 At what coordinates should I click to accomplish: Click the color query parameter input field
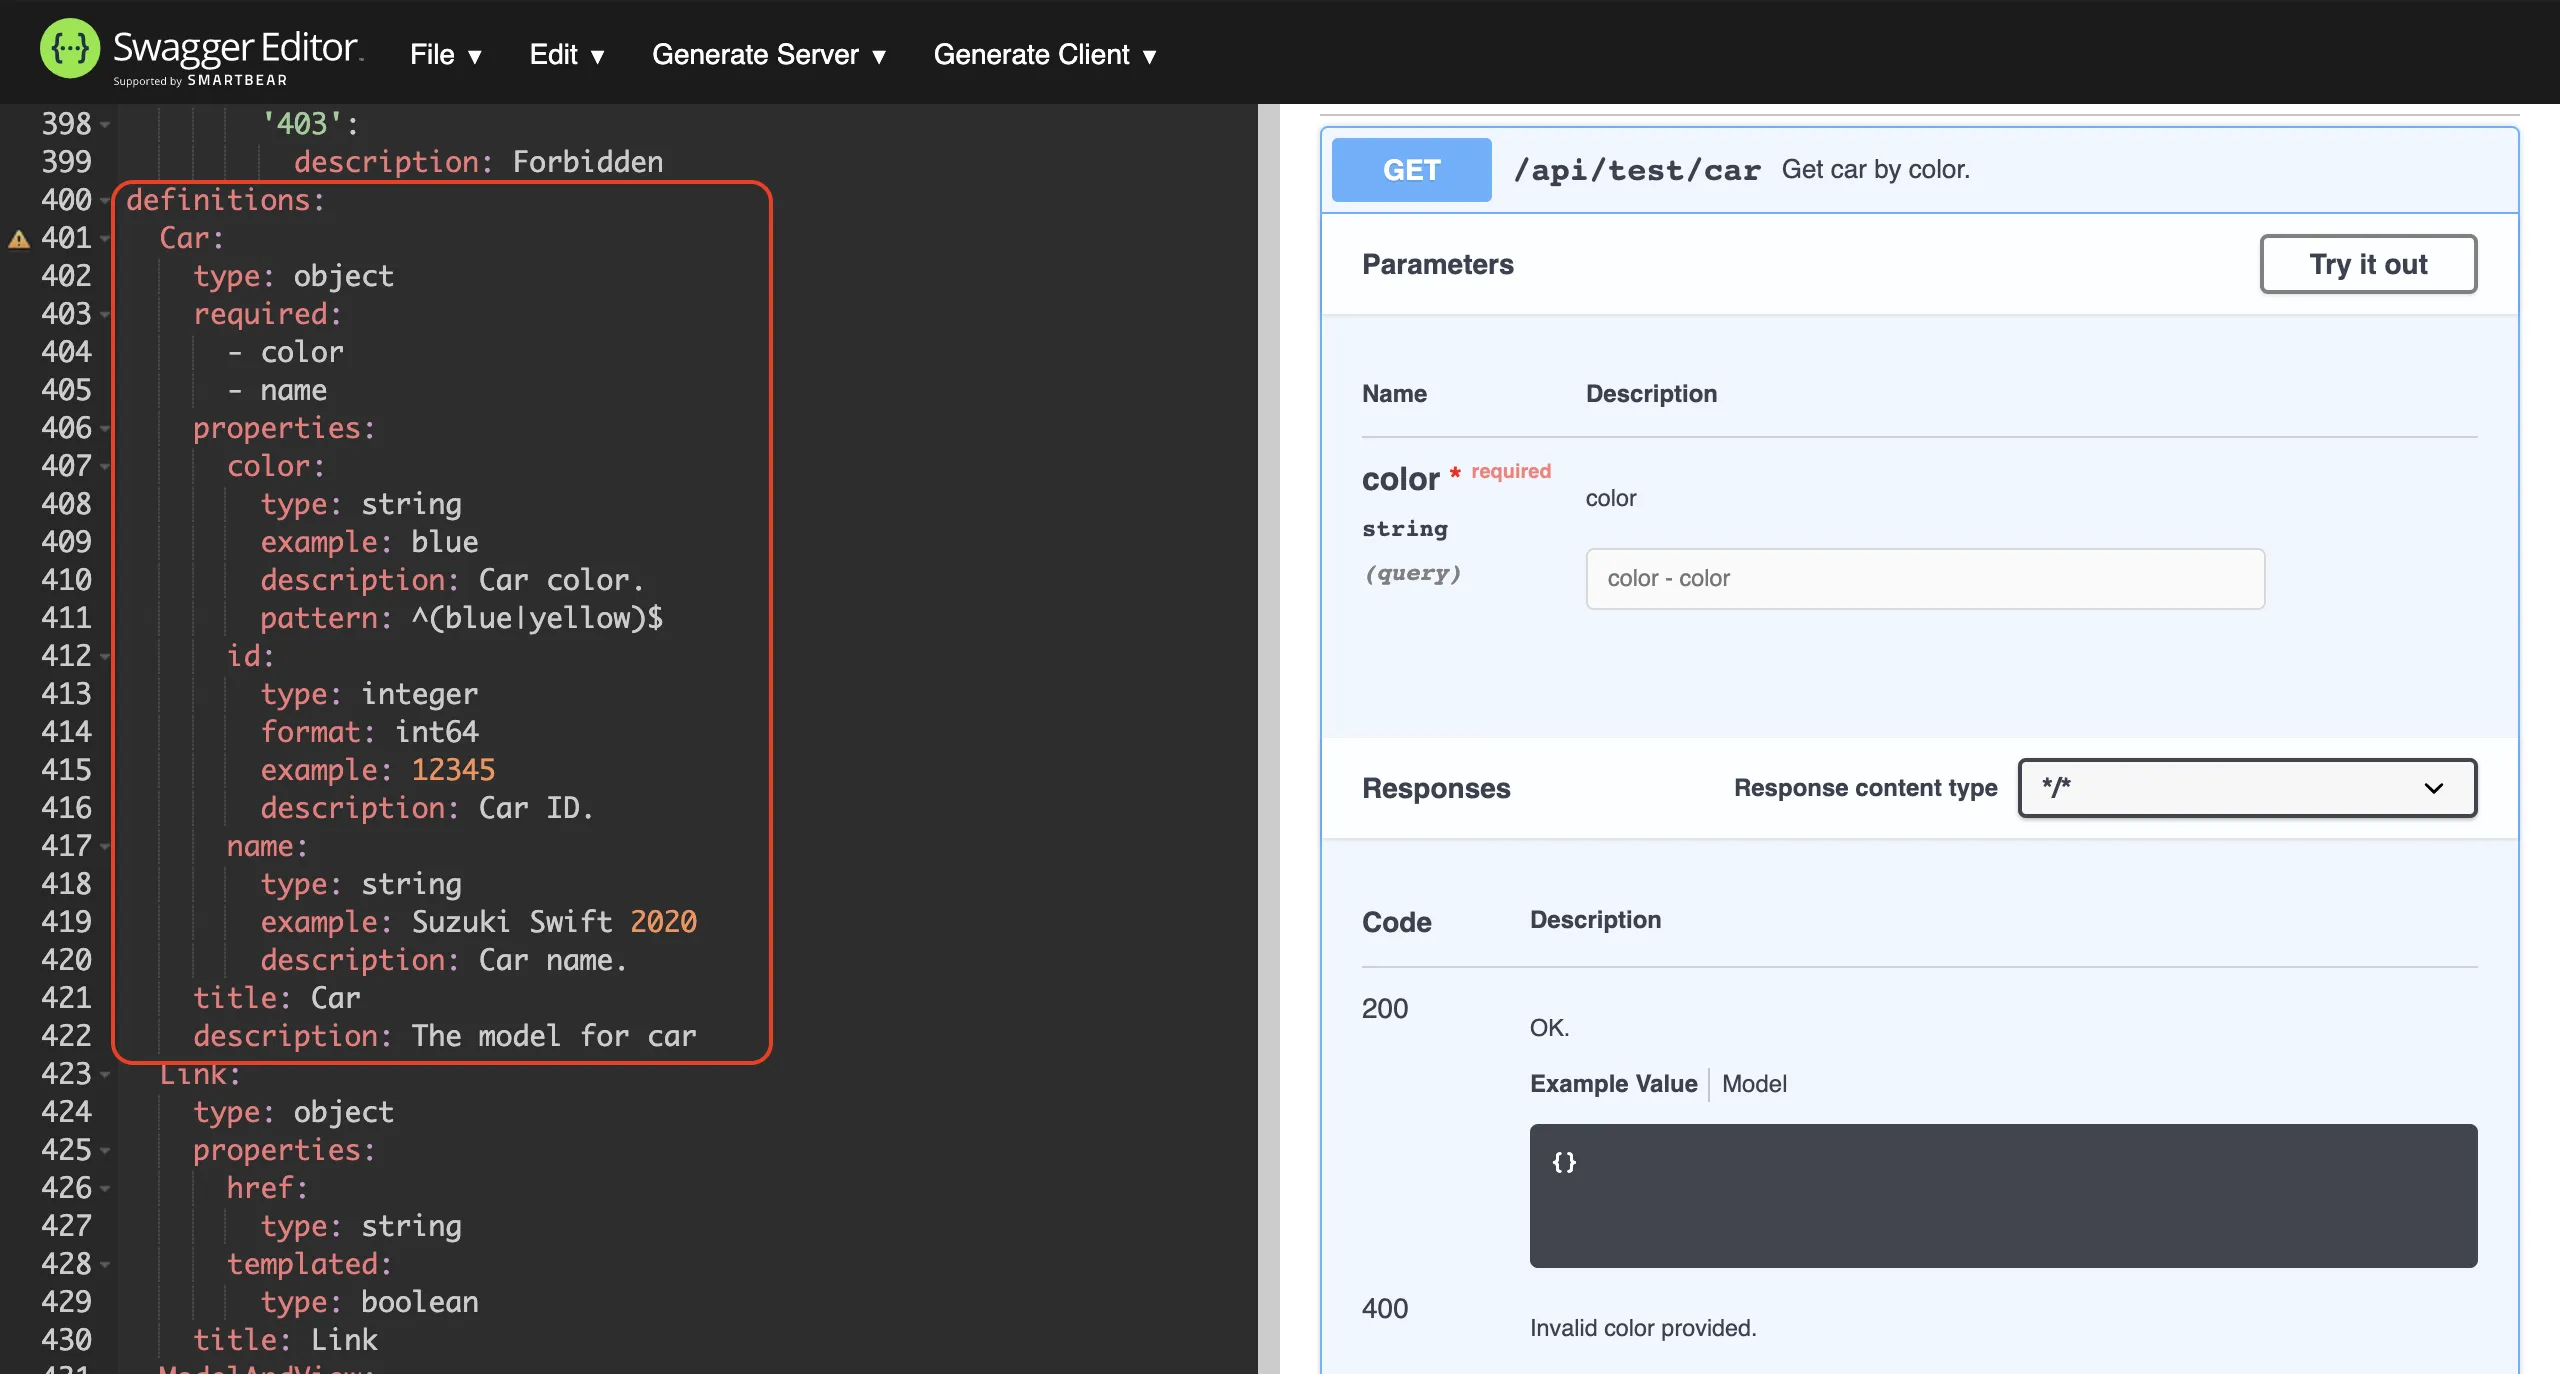[x=1924, y=579]
